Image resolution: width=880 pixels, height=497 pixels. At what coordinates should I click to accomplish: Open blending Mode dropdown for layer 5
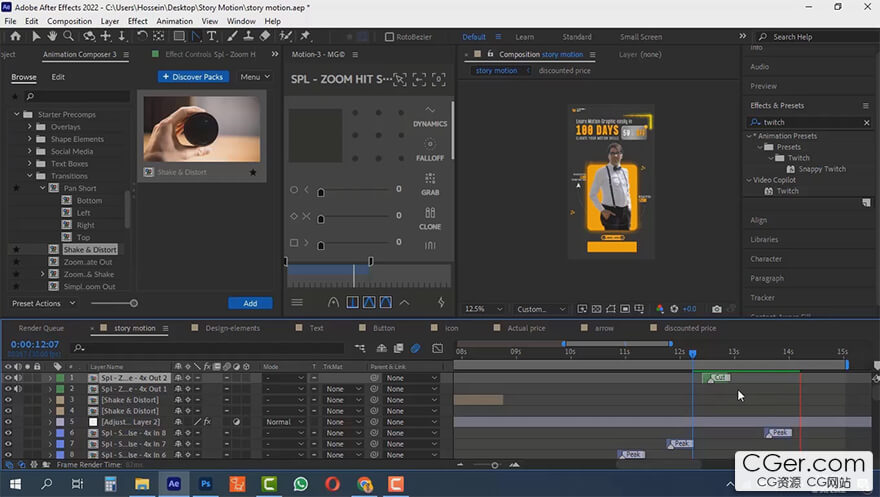(x=285, y=422)
